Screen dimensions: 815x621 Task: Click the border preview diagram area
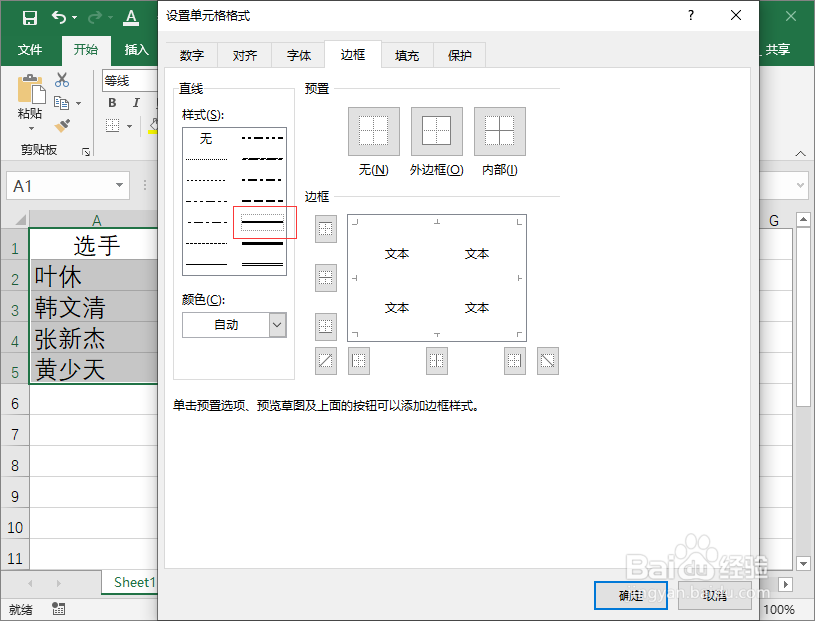coord(437,278)
